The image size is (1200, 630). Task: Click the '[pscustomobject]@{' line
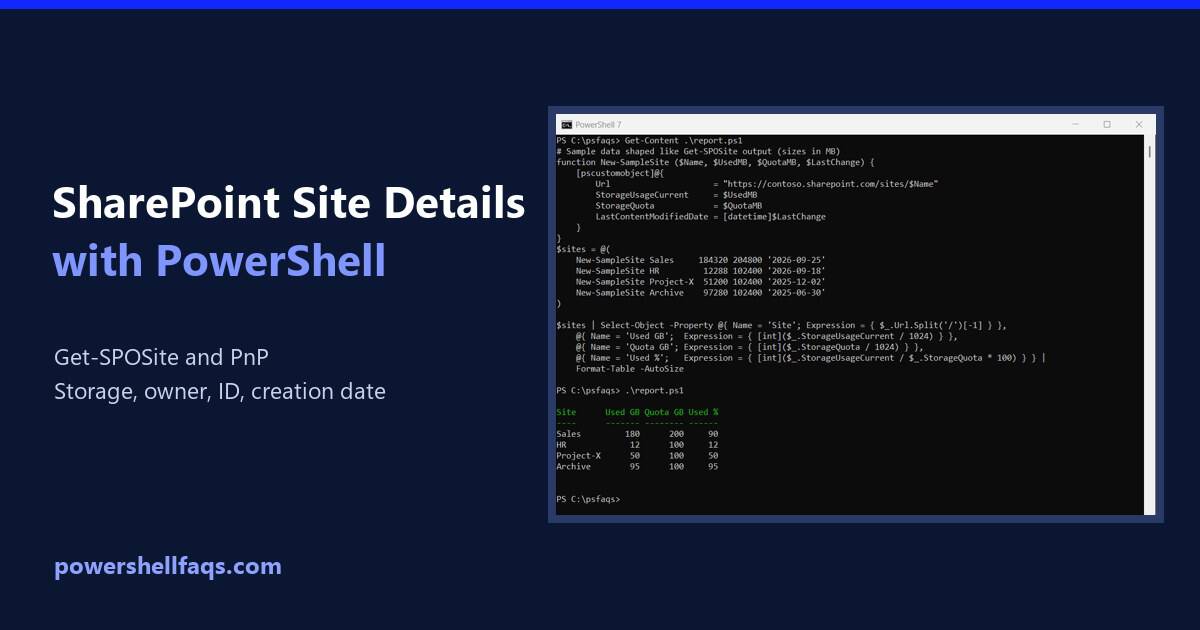pyautogui.click(x=620, y=173)
